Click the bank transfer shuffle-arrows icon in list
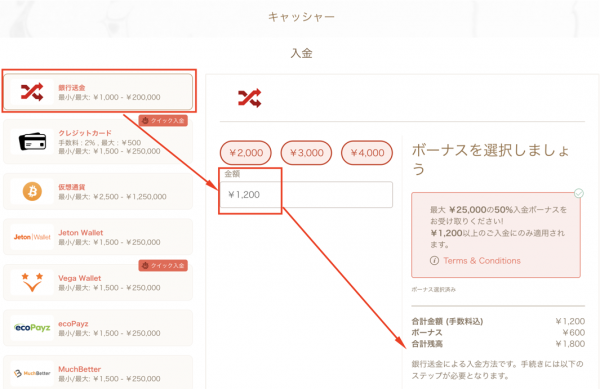 [32, 92]
